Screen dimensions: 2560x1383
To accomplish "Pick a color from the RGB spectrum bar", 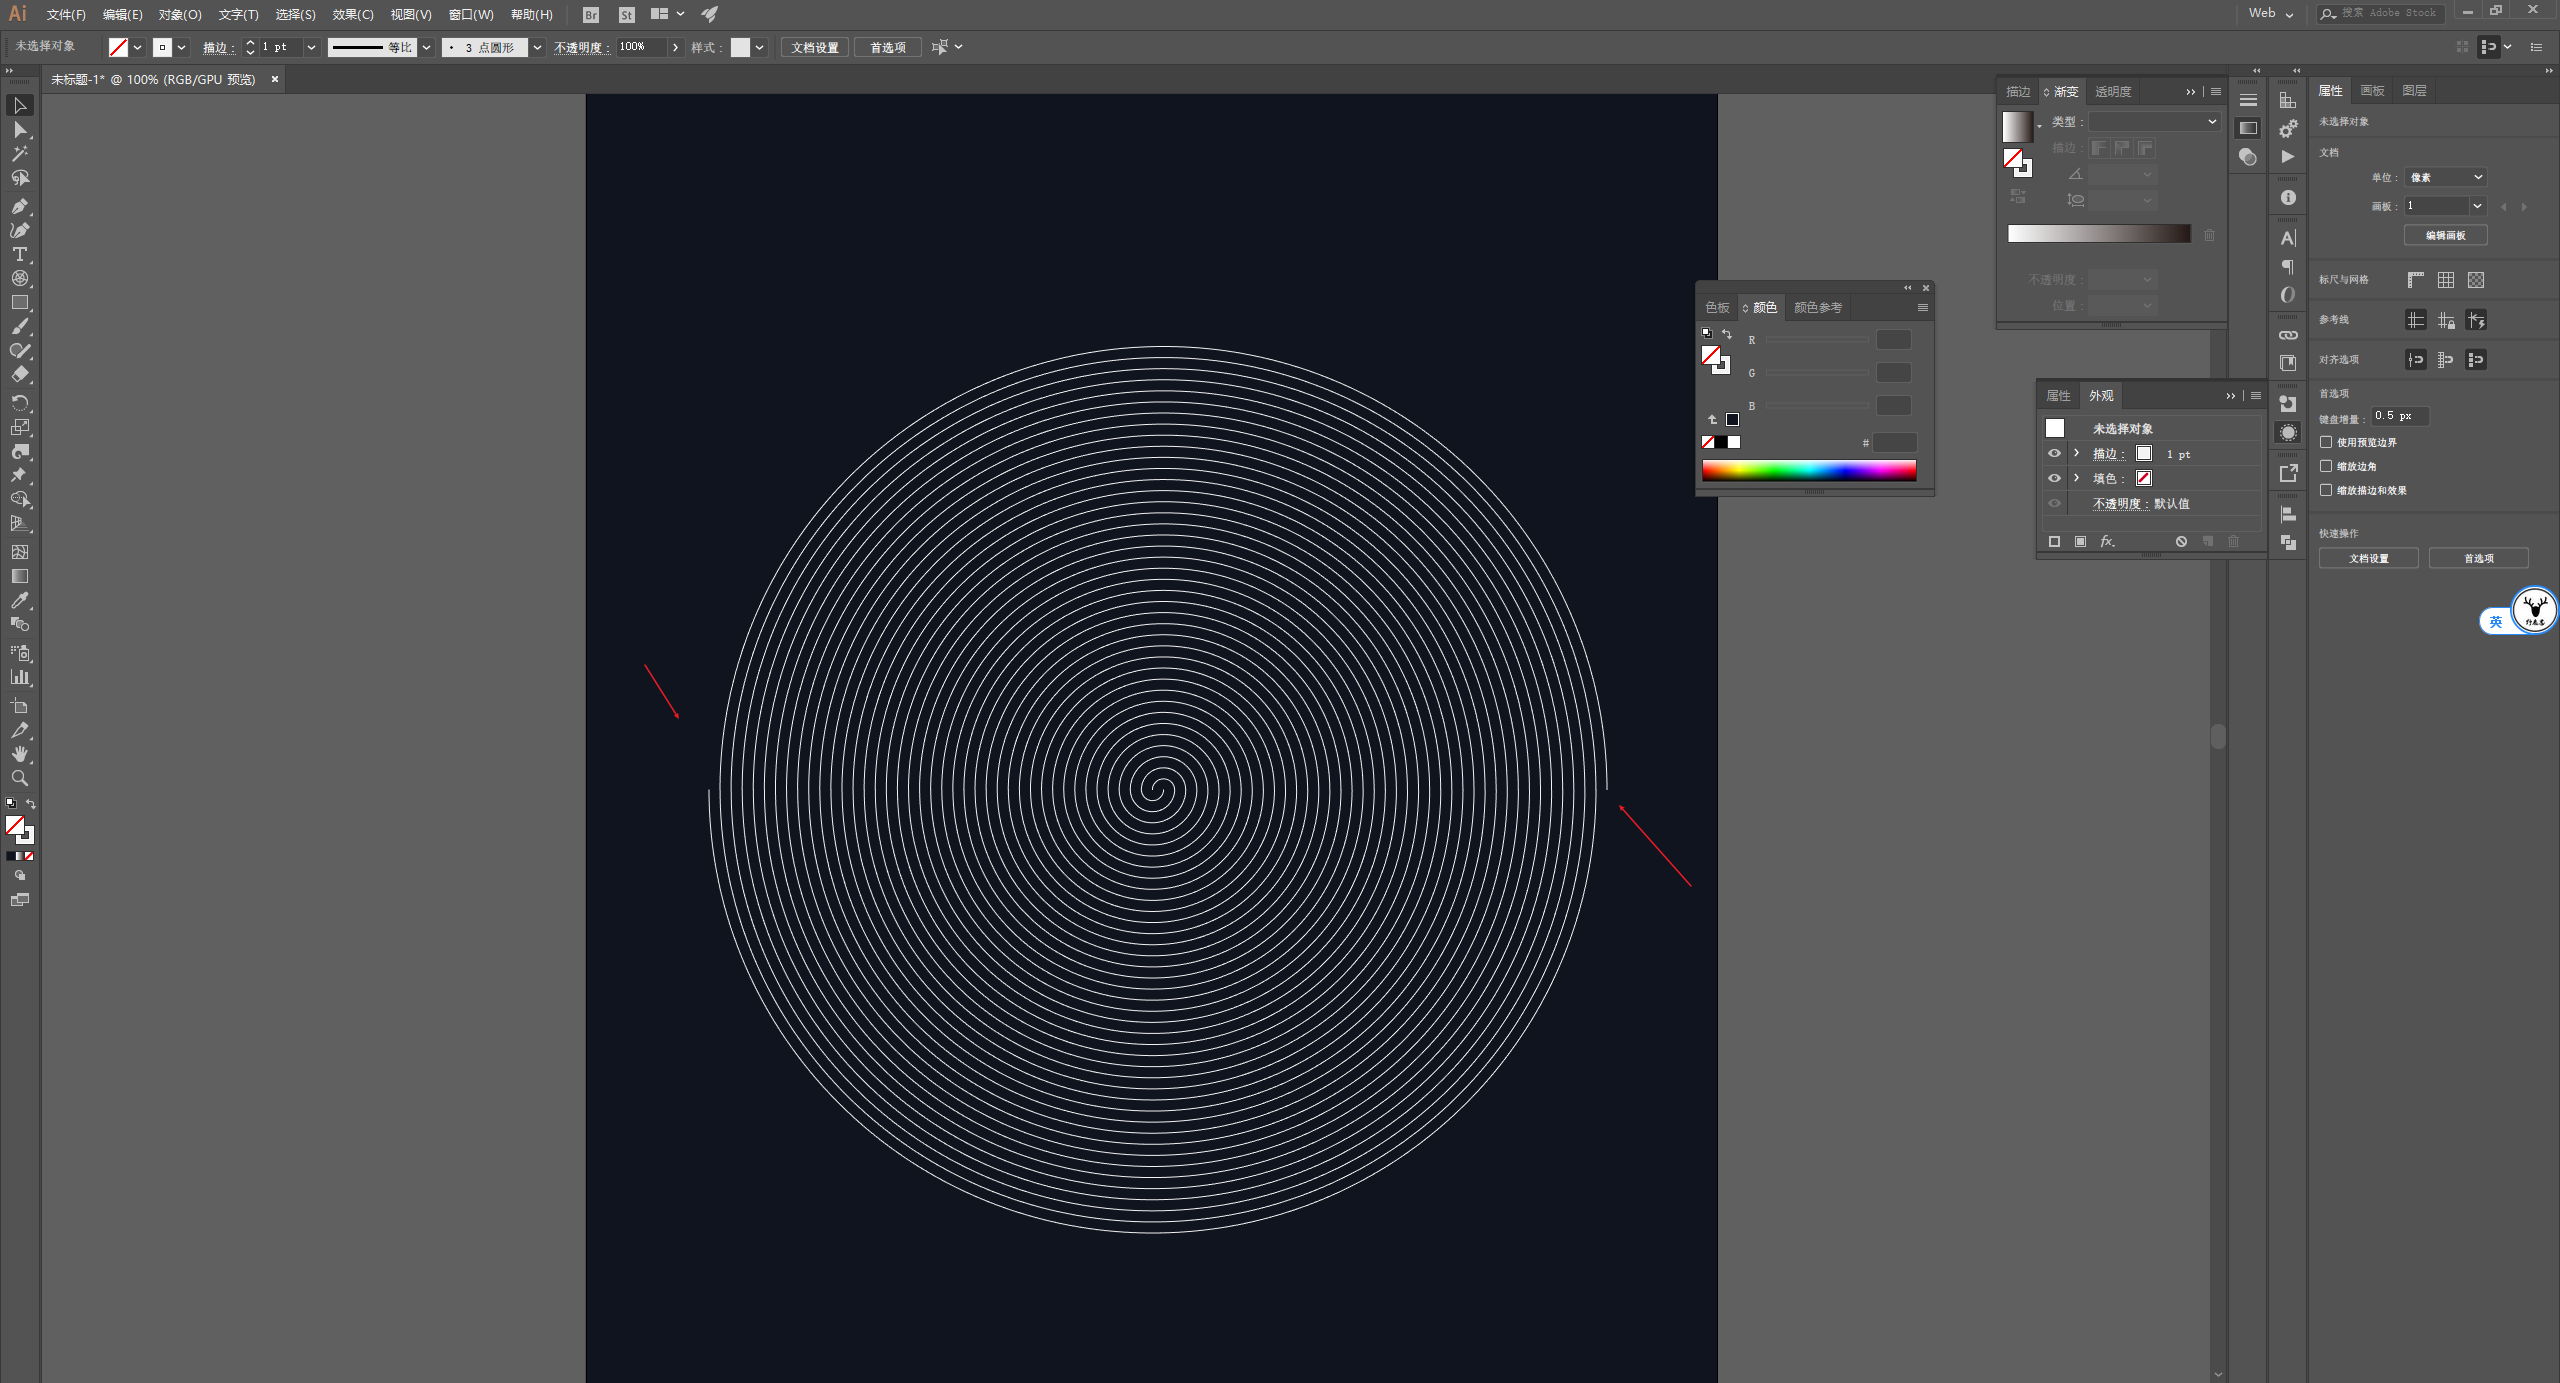I will tap(1808, 470).
